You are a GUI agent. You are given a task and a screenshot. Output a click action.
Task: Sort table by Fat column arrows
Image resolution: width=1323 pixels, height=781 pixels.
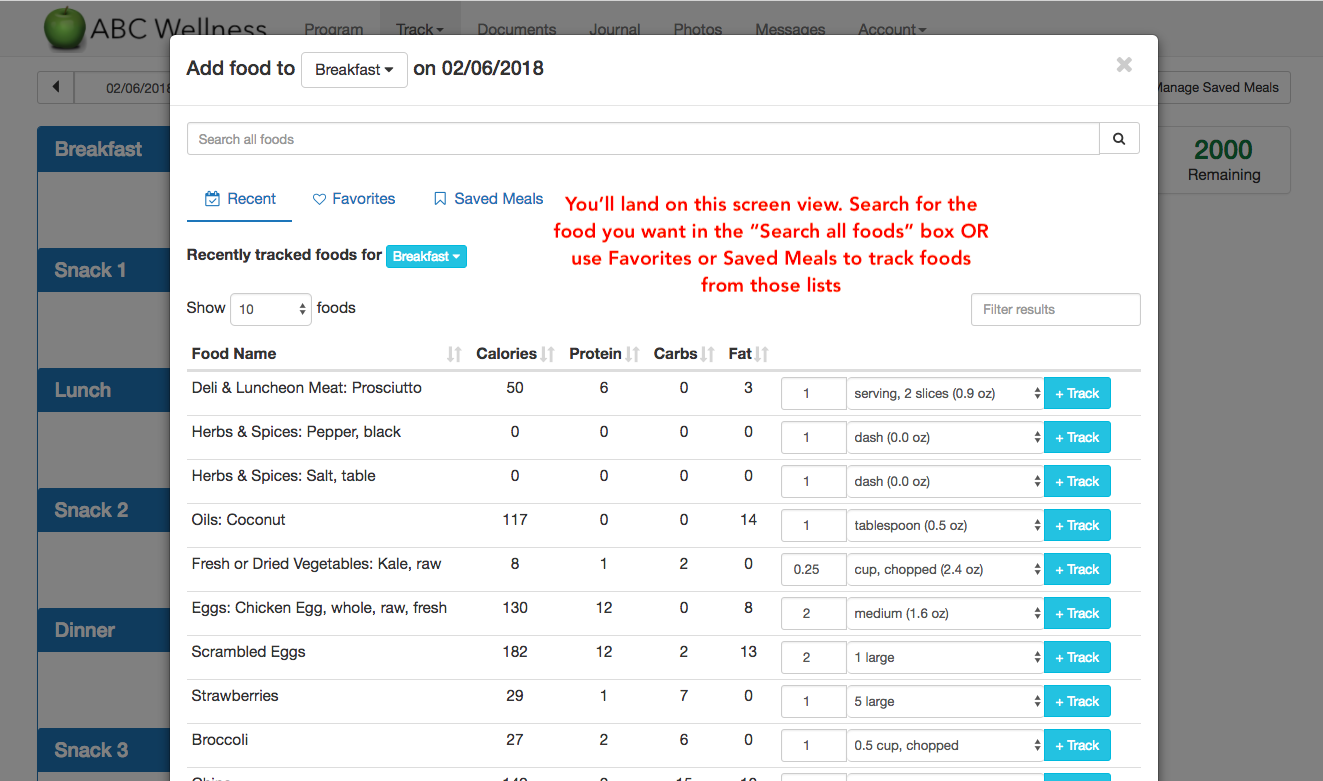pos(762,354)
